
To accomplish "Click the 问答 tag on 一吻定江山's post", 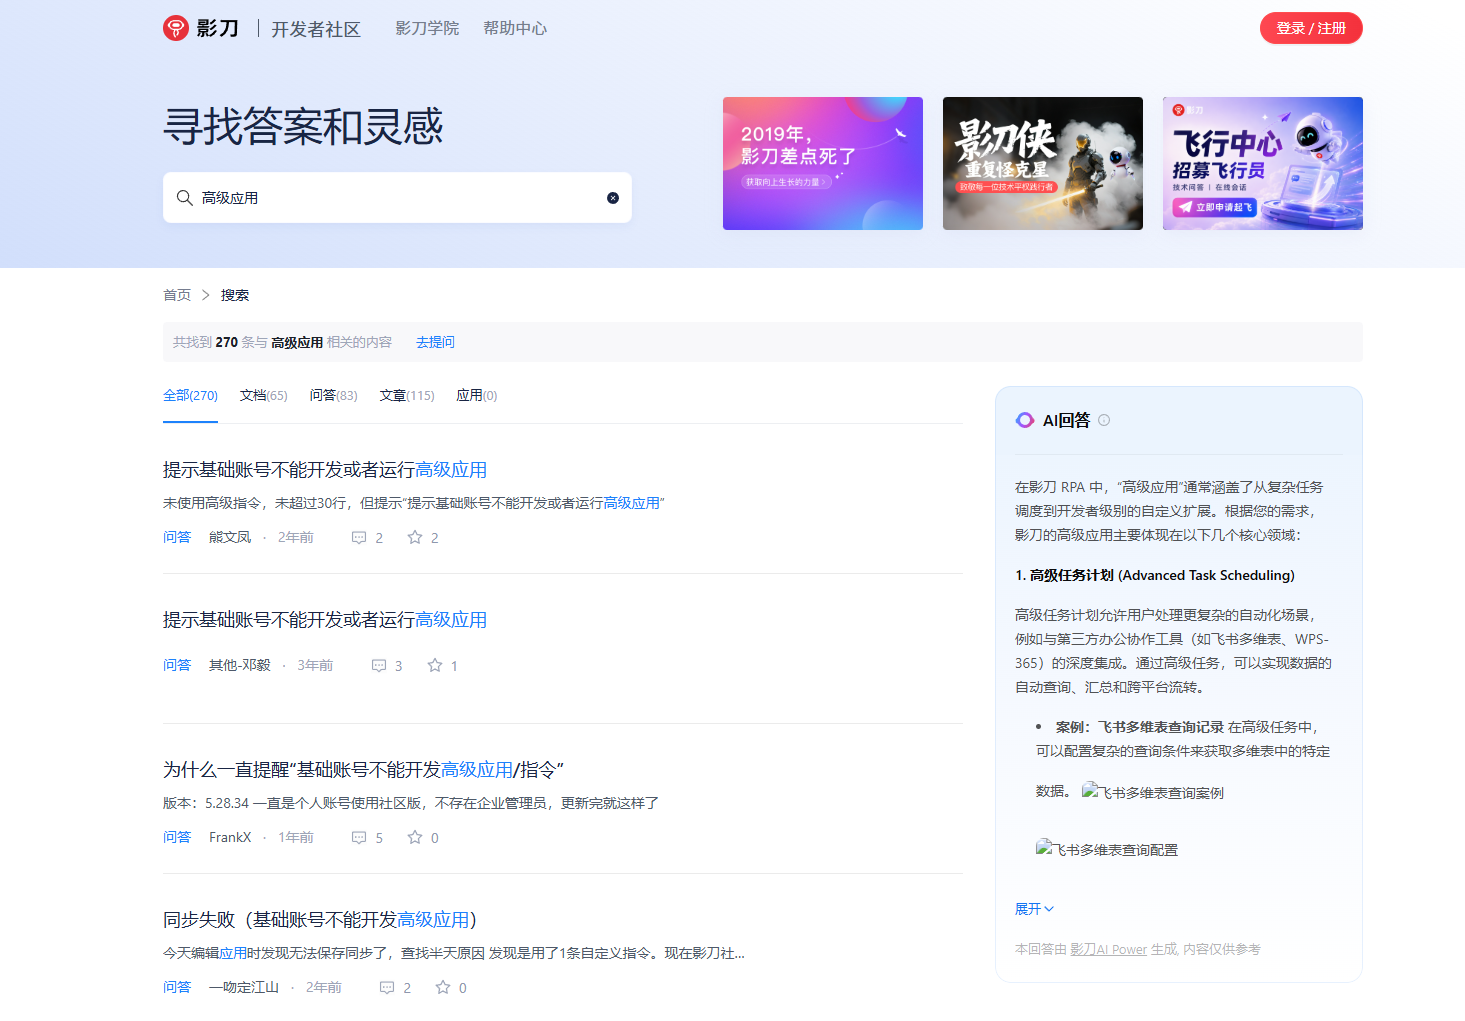I will tap(177, 988).
